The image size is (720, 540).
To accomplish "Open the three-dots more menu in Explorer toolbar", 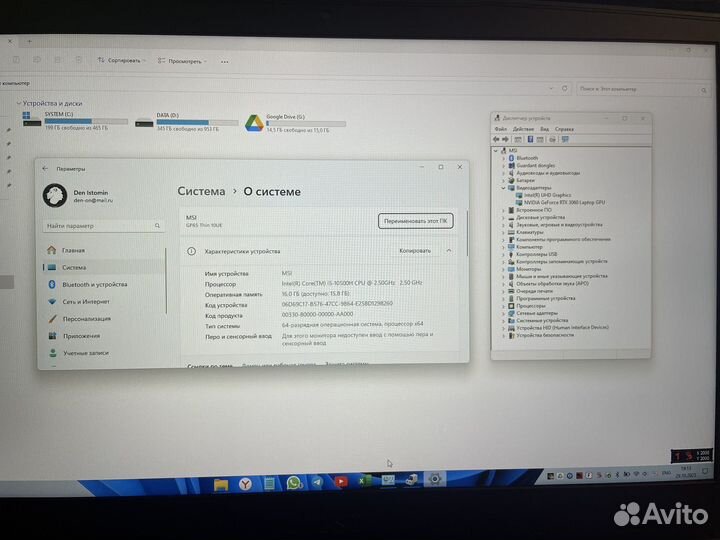I will pos(225,62).
